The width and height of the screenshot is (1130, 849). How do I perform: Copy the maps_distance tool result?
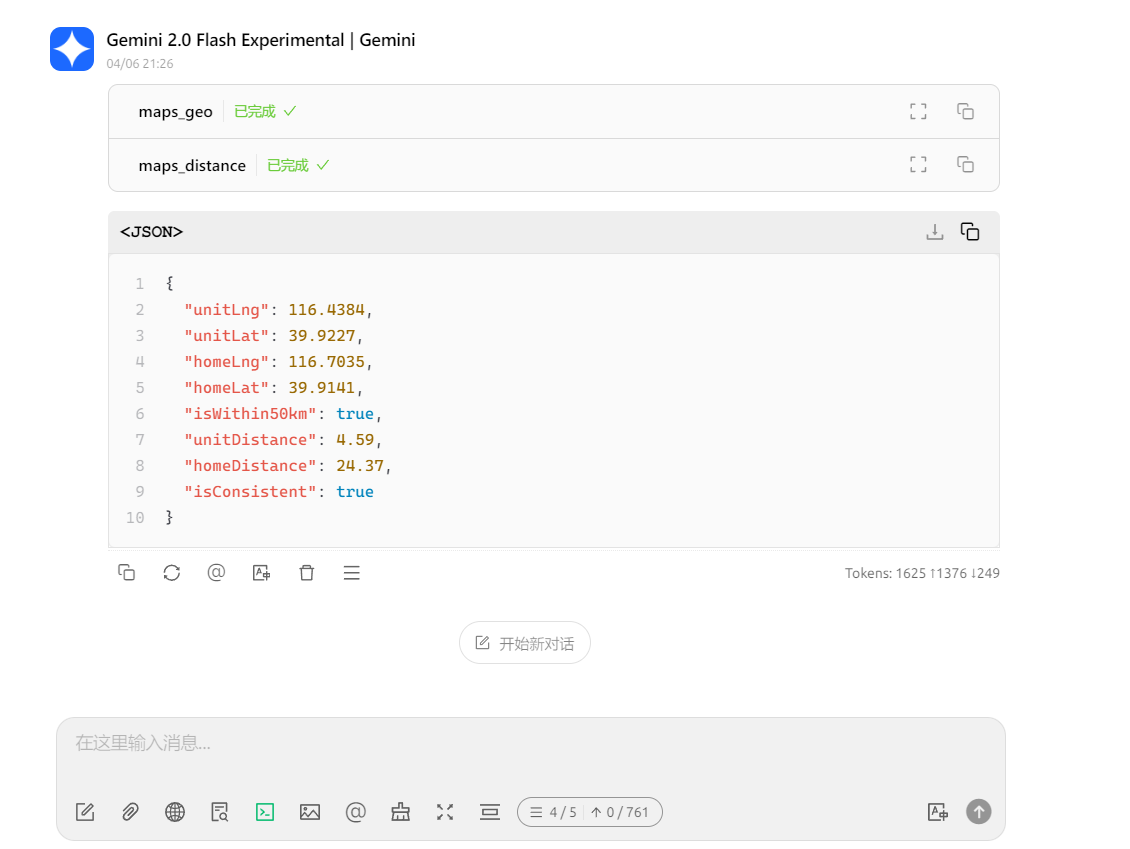pos(966,164)
